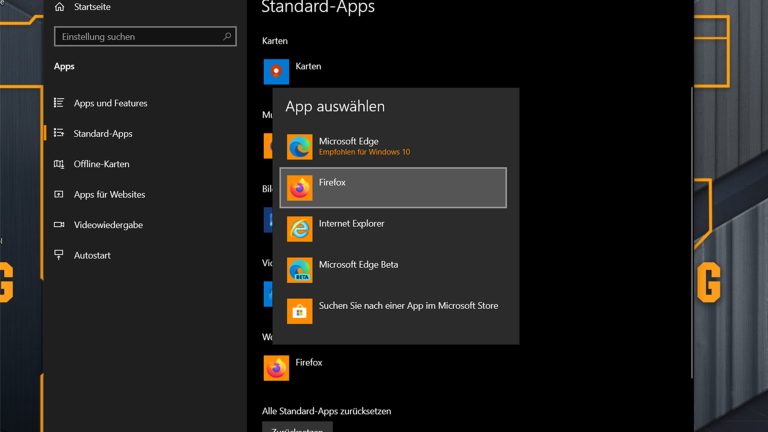Screen dimensions: 768x432
Task: Click the Firefox icon in the popup
Action: (x=299, y=188)
